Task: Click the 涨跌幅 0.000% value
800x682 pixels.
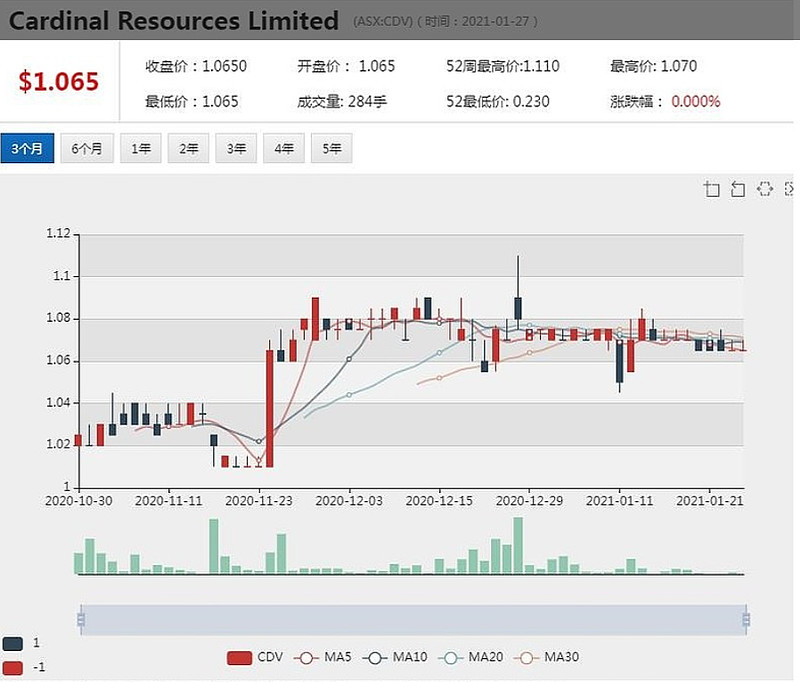Action: [696, 102]
